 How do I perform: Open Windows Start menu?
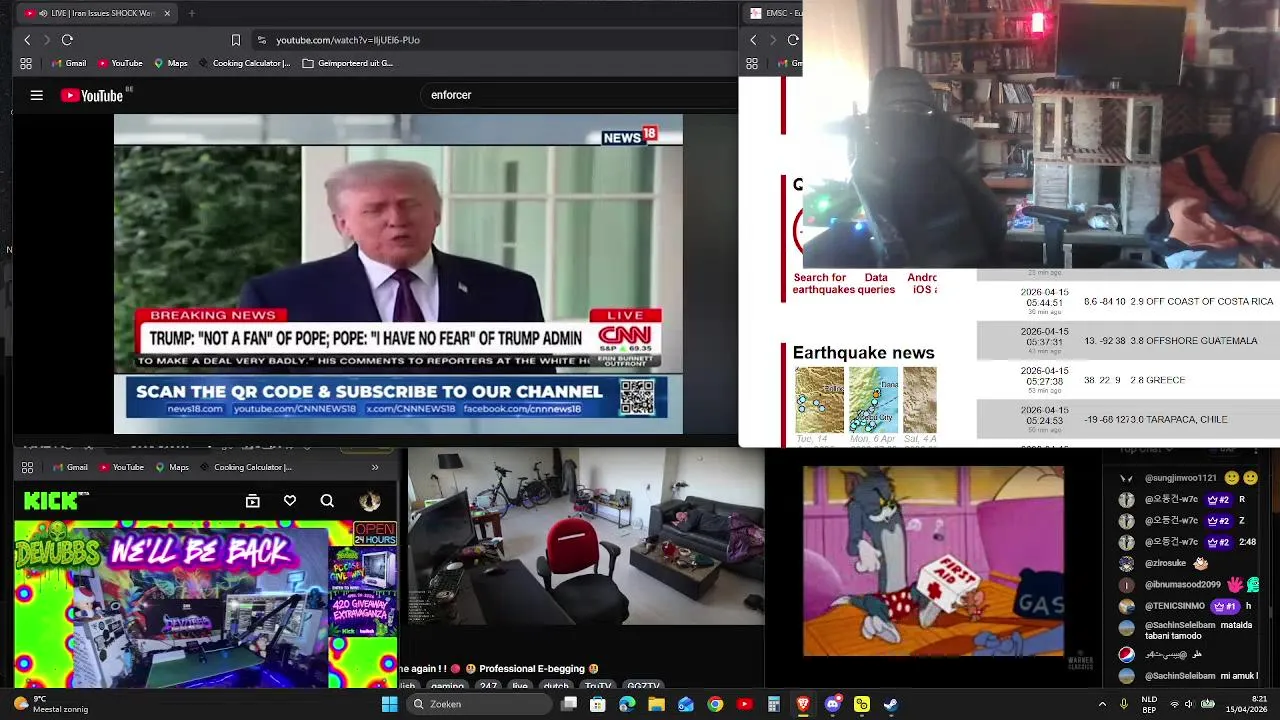point(390,704)
